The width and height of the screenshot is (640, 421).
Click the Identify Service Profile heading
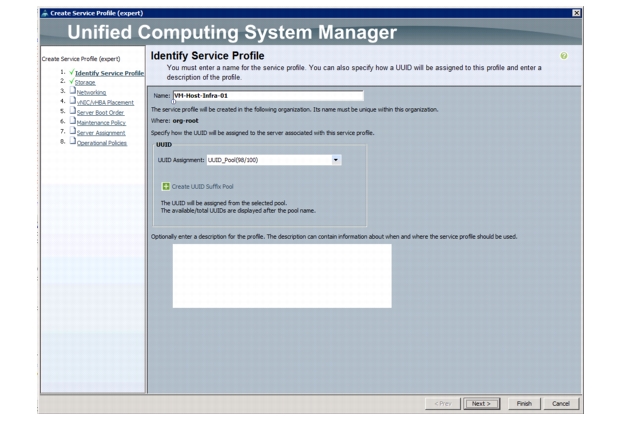(207, 56)
